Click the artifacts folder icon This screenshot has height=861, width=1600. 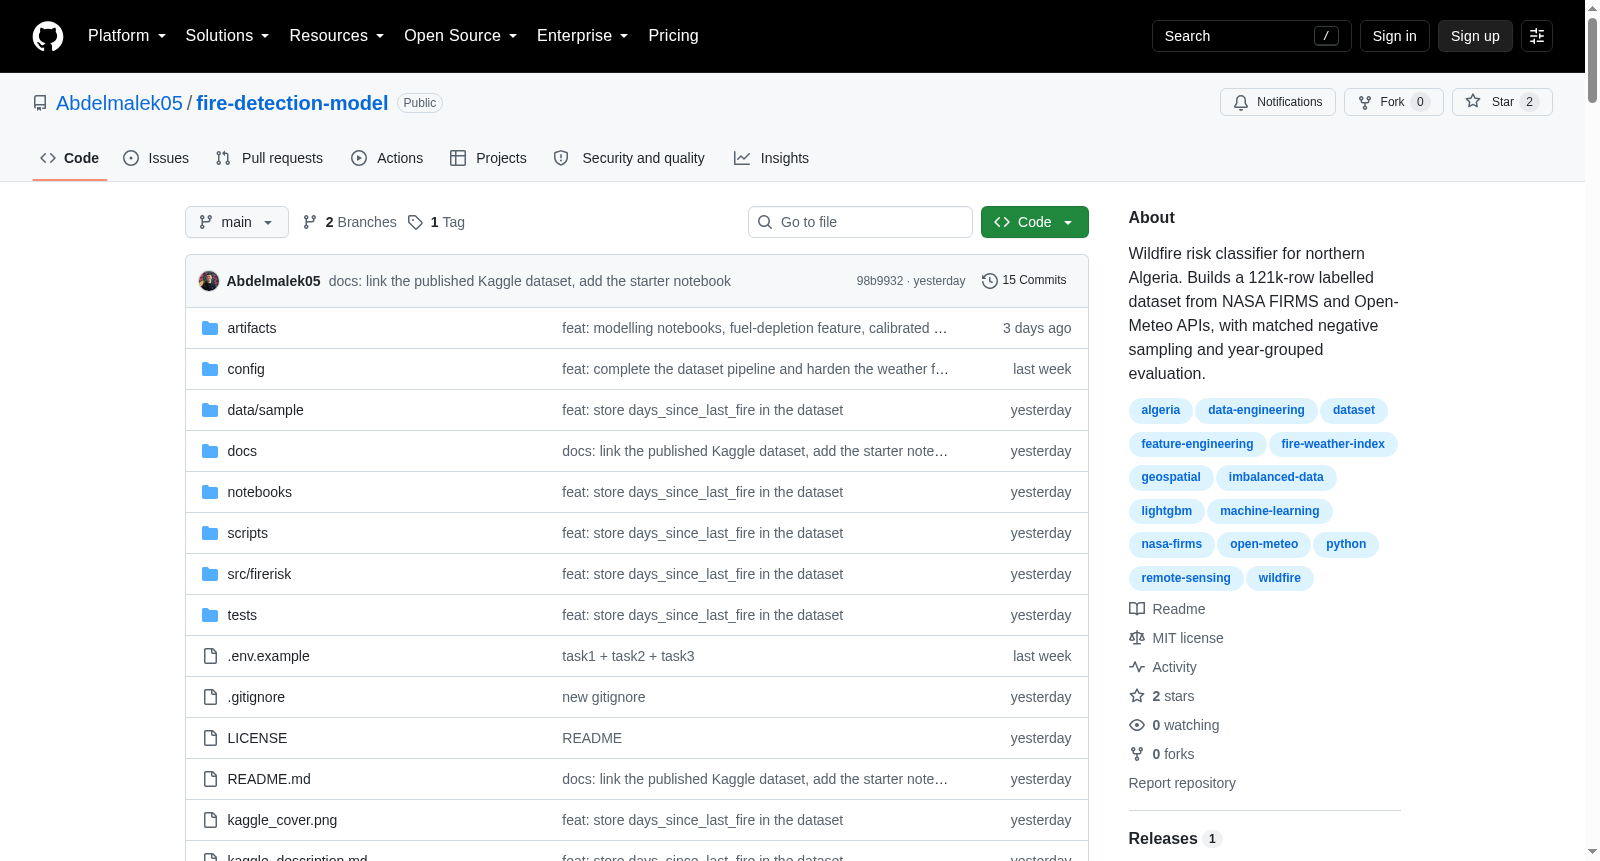(x=210, y=328)
